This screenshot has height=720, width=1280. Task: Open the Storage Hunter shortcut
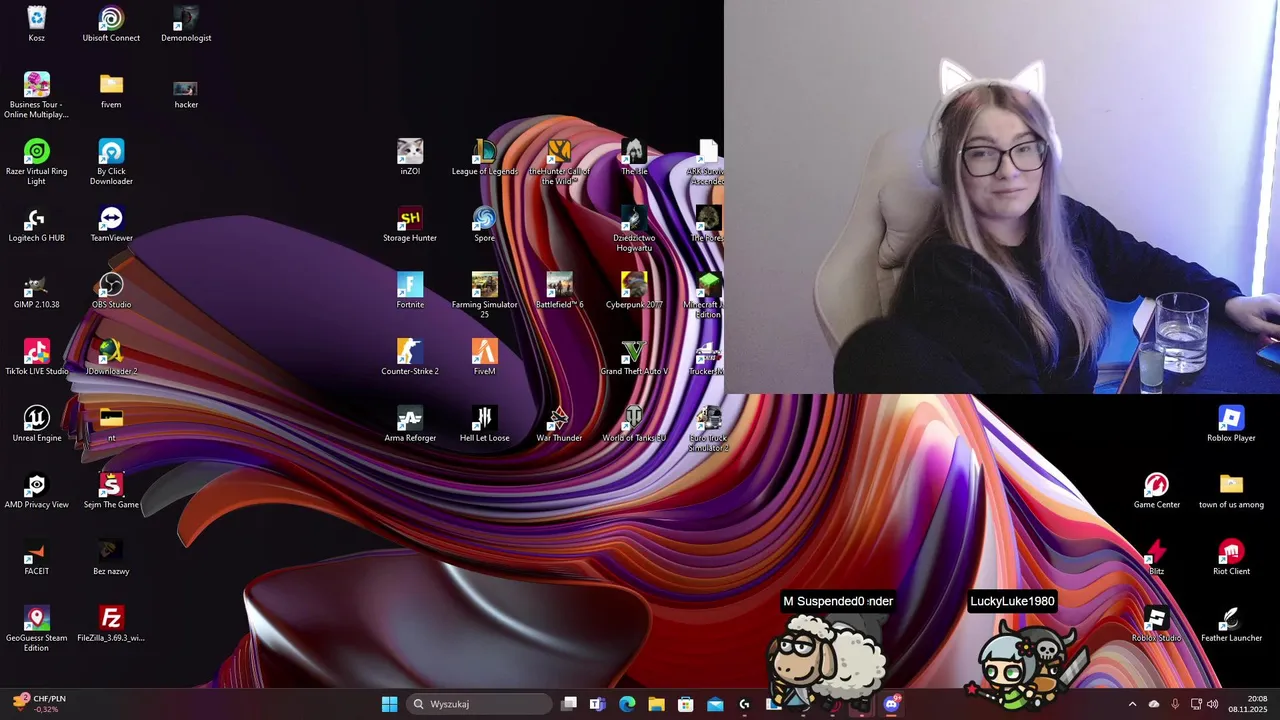(410, 224)
